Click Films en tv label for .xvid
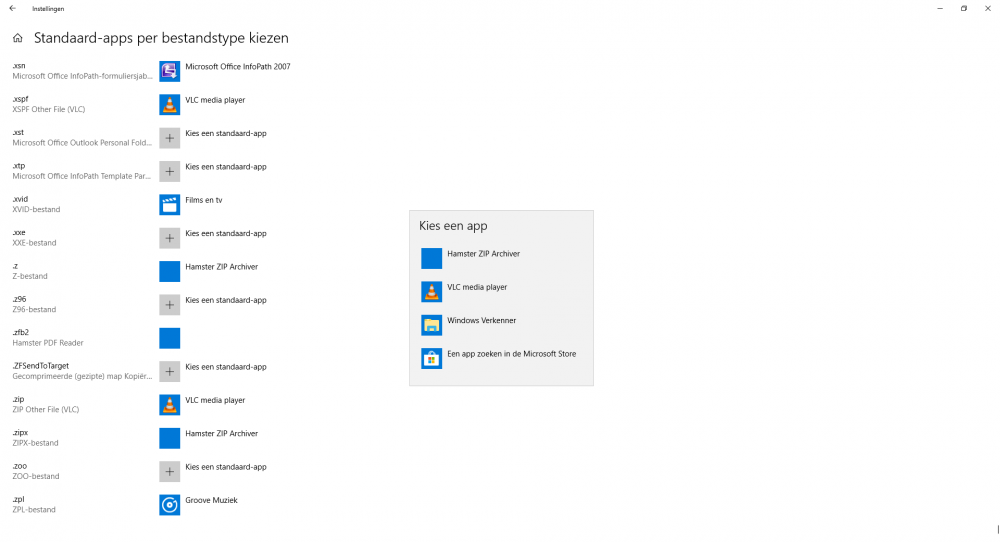 pos(203,200)
